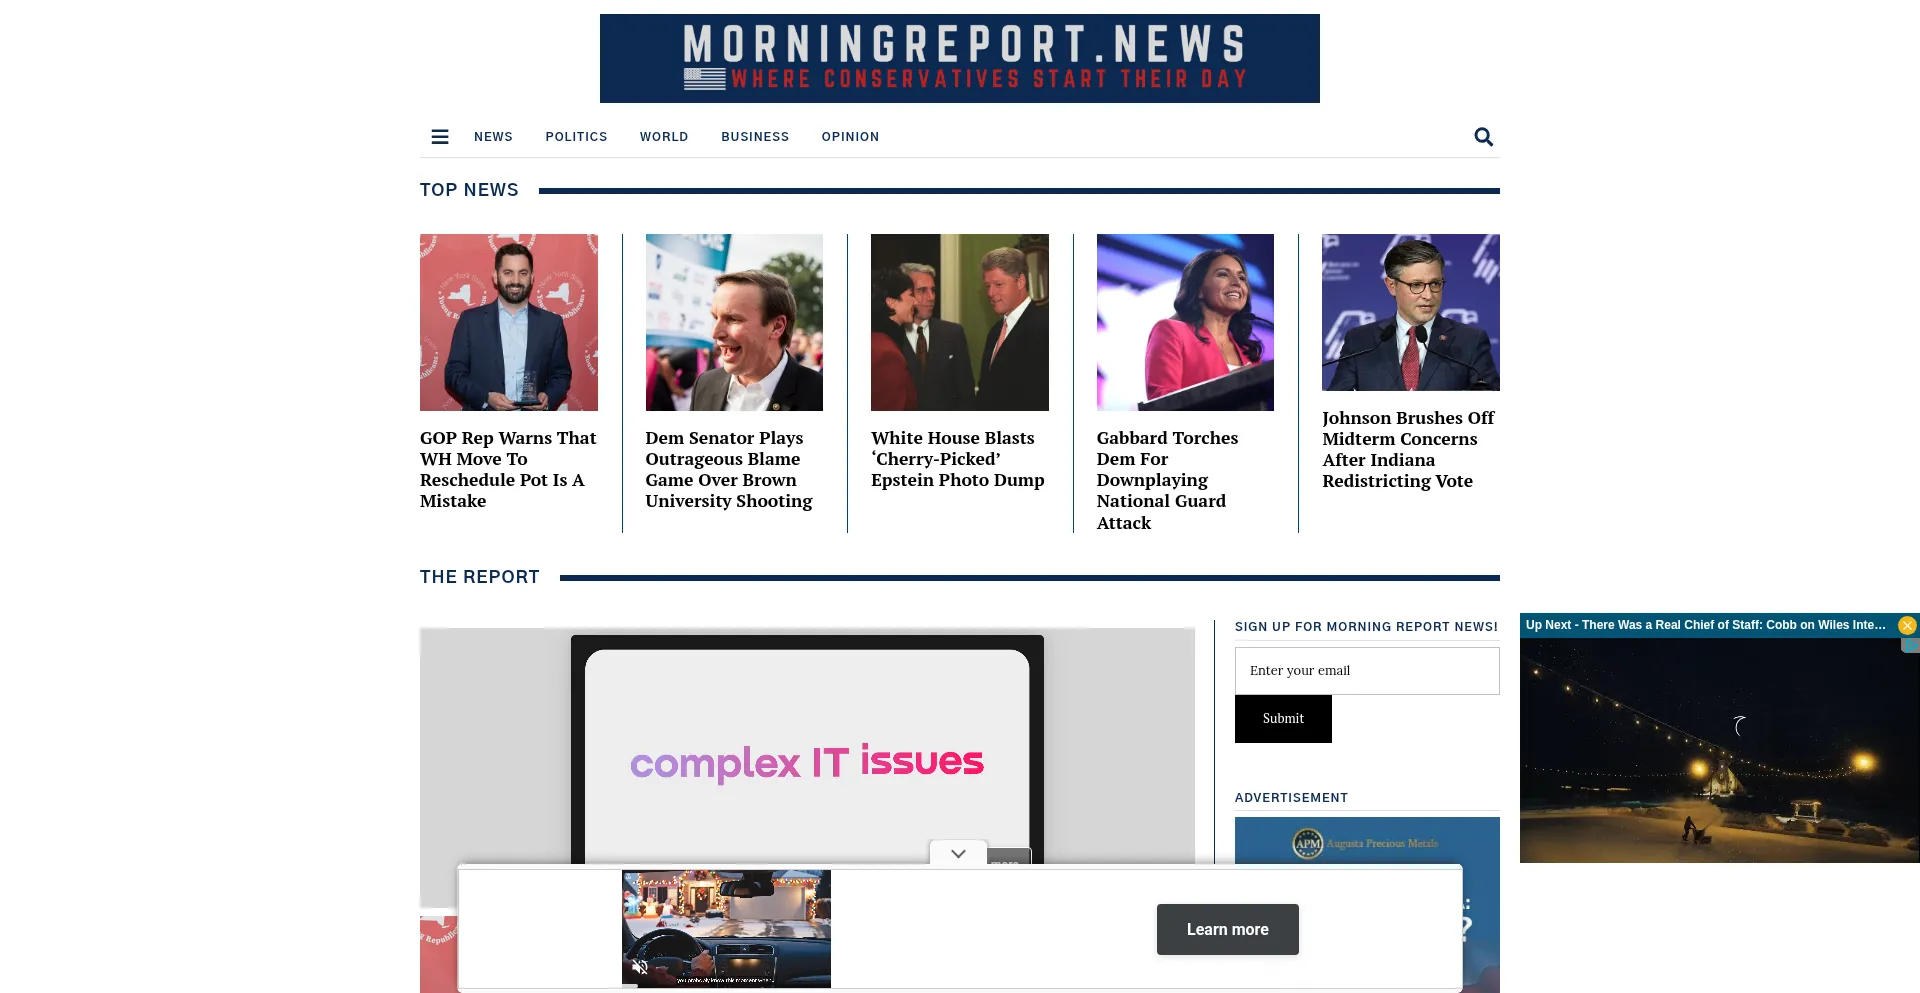Screen dimensions: 1920x993
Task: Open the Gabbard National Guard headline
Action: pos(1167,480)
